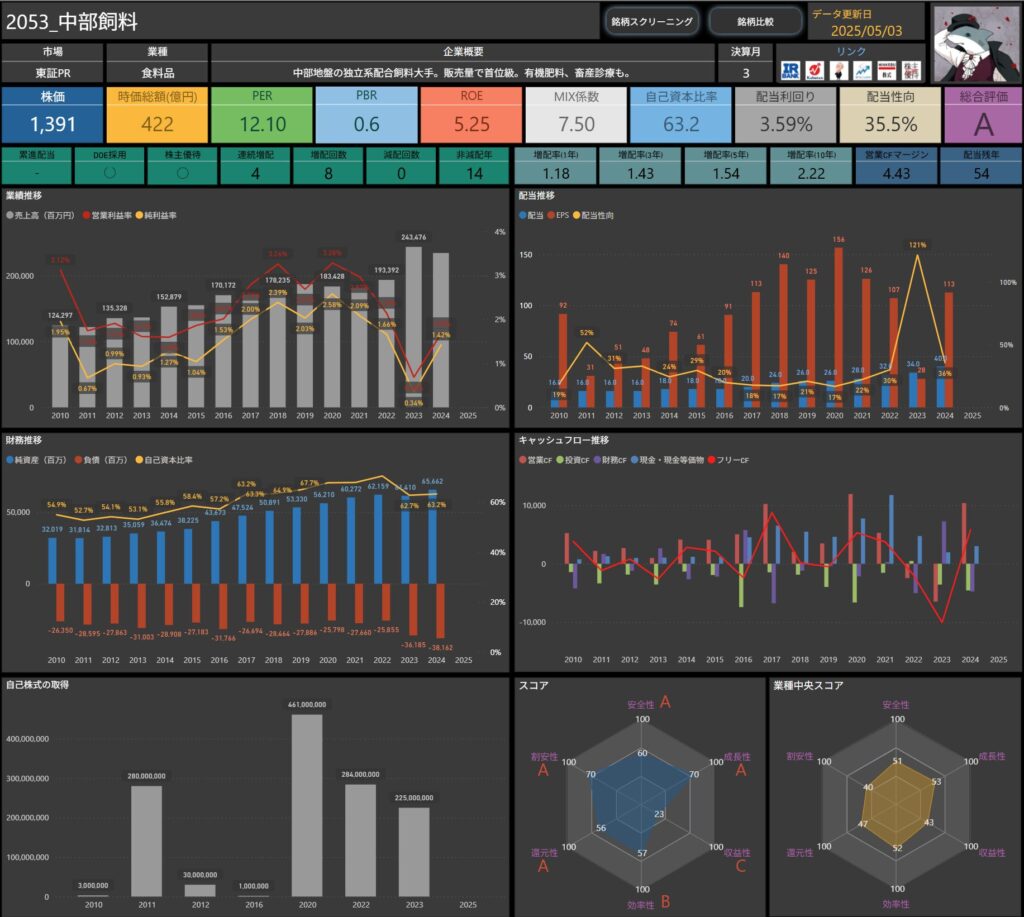The image size is (1024, 917).
Task: Toggle the 投資CF legend entry
Action: (573, 460)
